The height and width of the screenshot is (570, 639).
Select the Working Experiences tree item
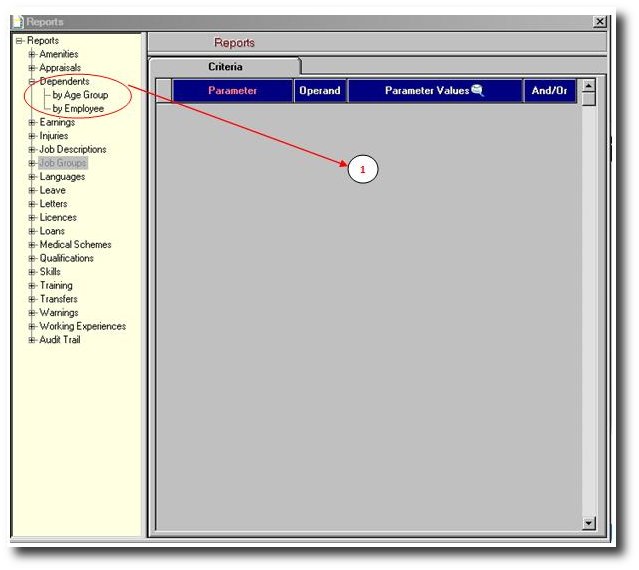[x=82, y=326]
